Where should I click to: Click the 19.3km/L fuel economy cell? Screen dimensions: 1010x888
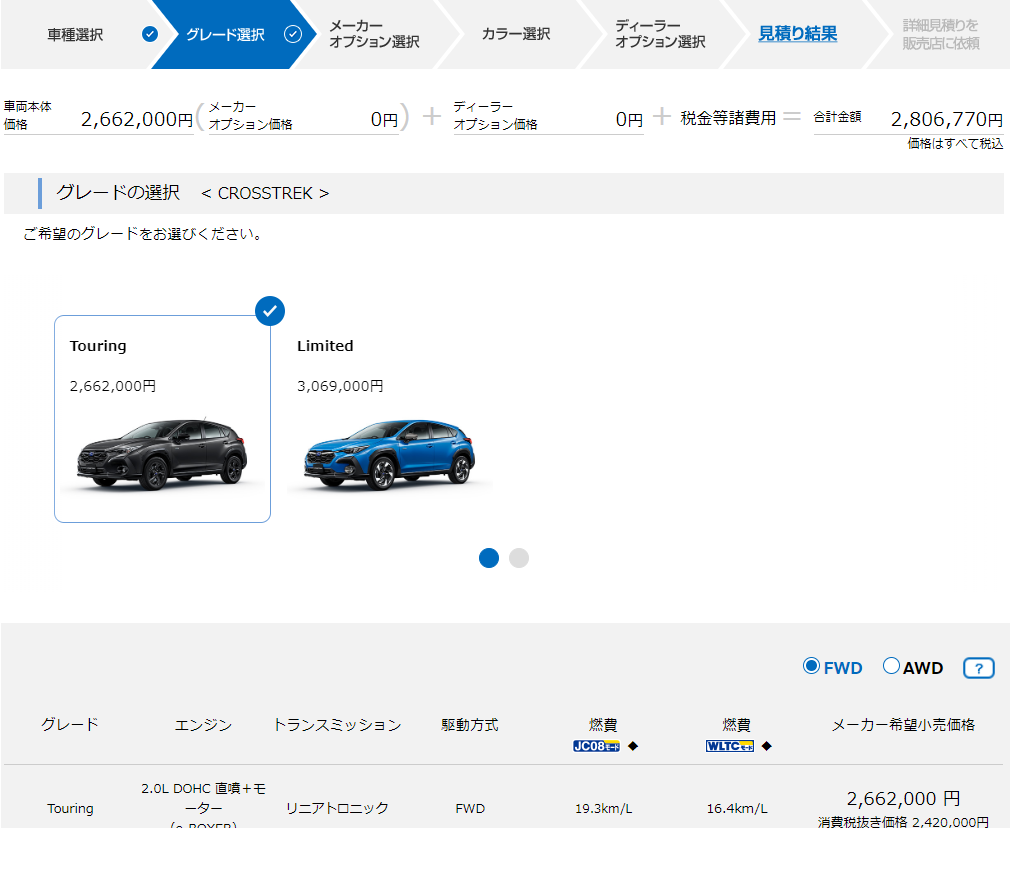click(604, 808)
